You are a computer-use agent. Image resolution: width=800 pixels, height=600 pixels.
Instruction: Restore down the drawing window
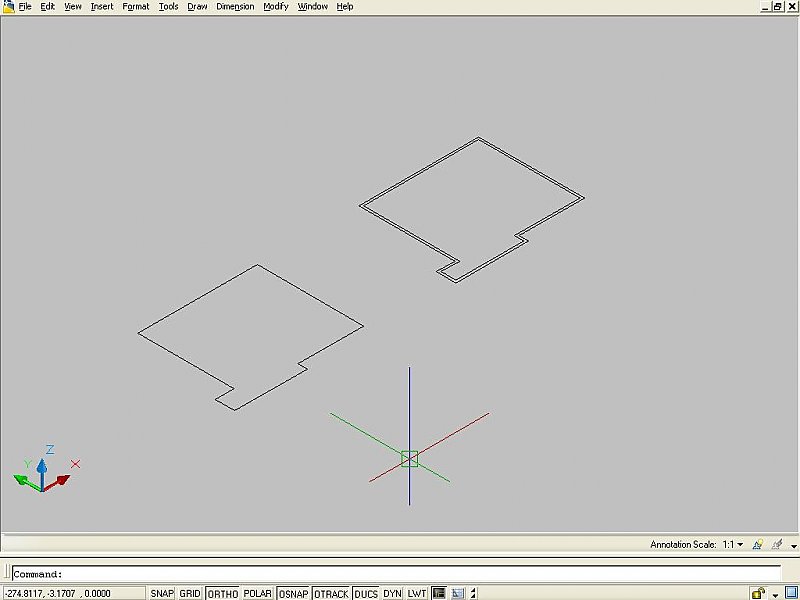point(777,7)
